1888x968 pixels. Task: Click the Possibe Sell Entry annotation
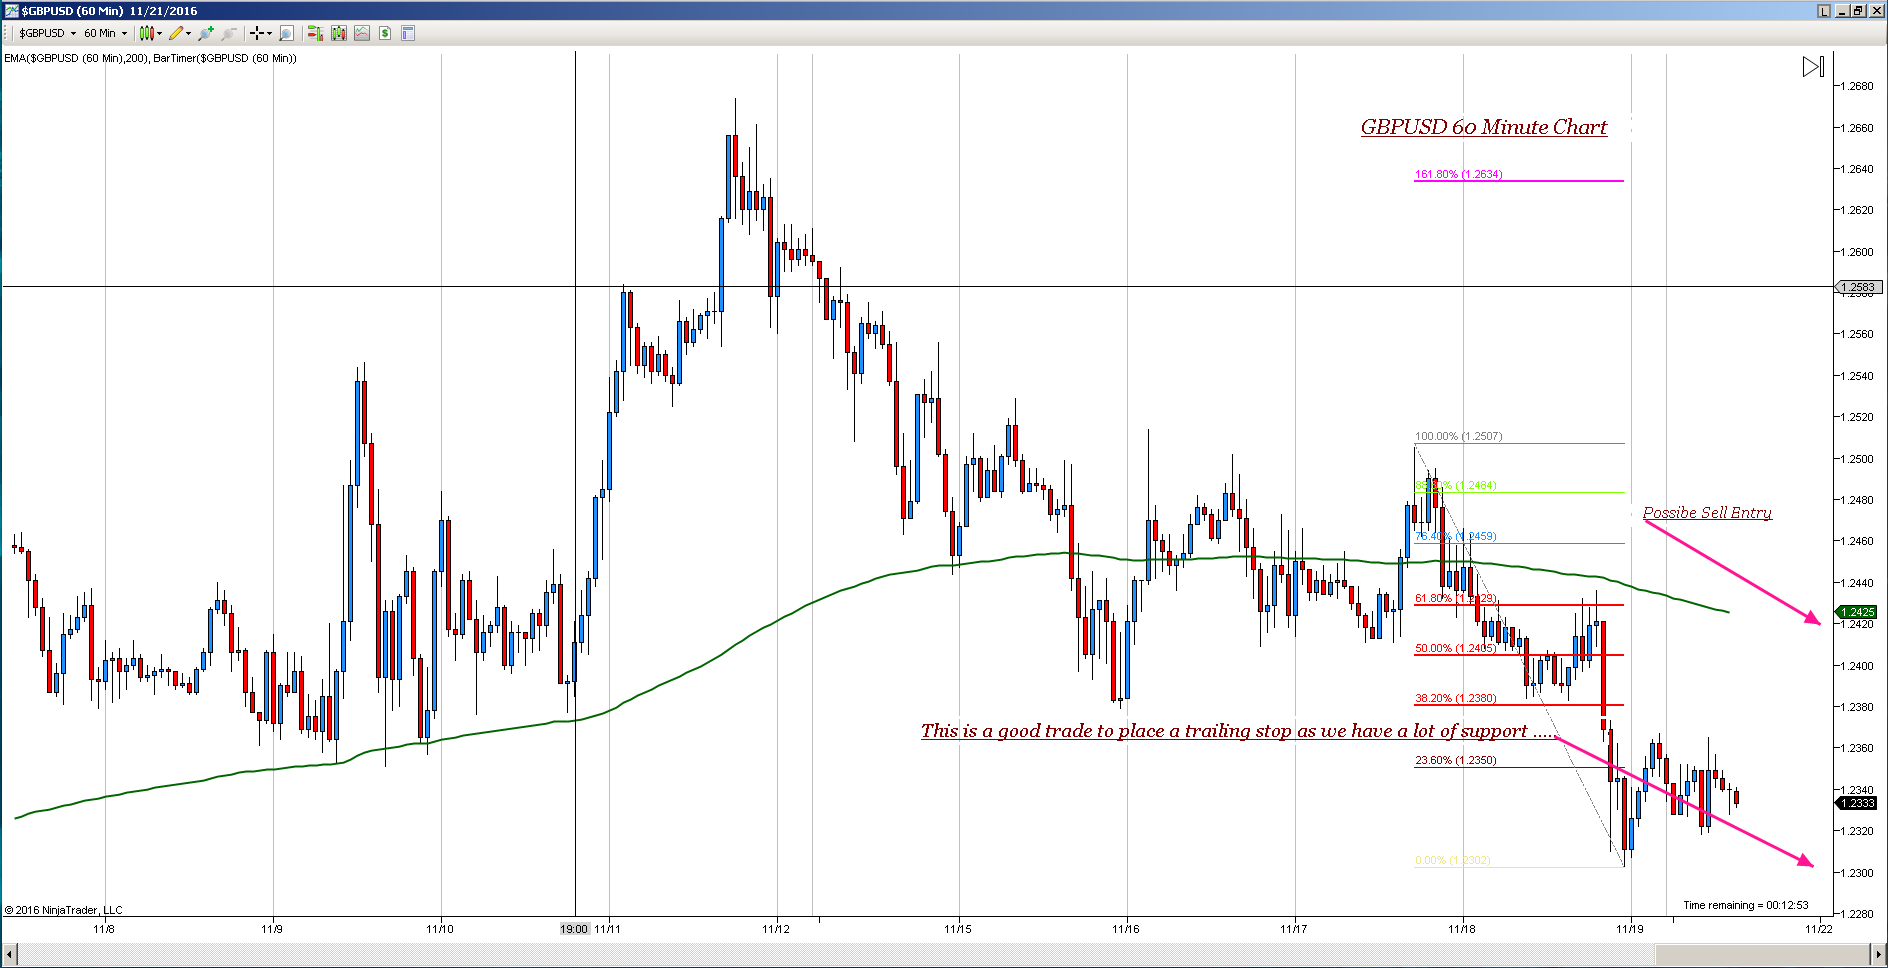click(x=1707, y=512)
